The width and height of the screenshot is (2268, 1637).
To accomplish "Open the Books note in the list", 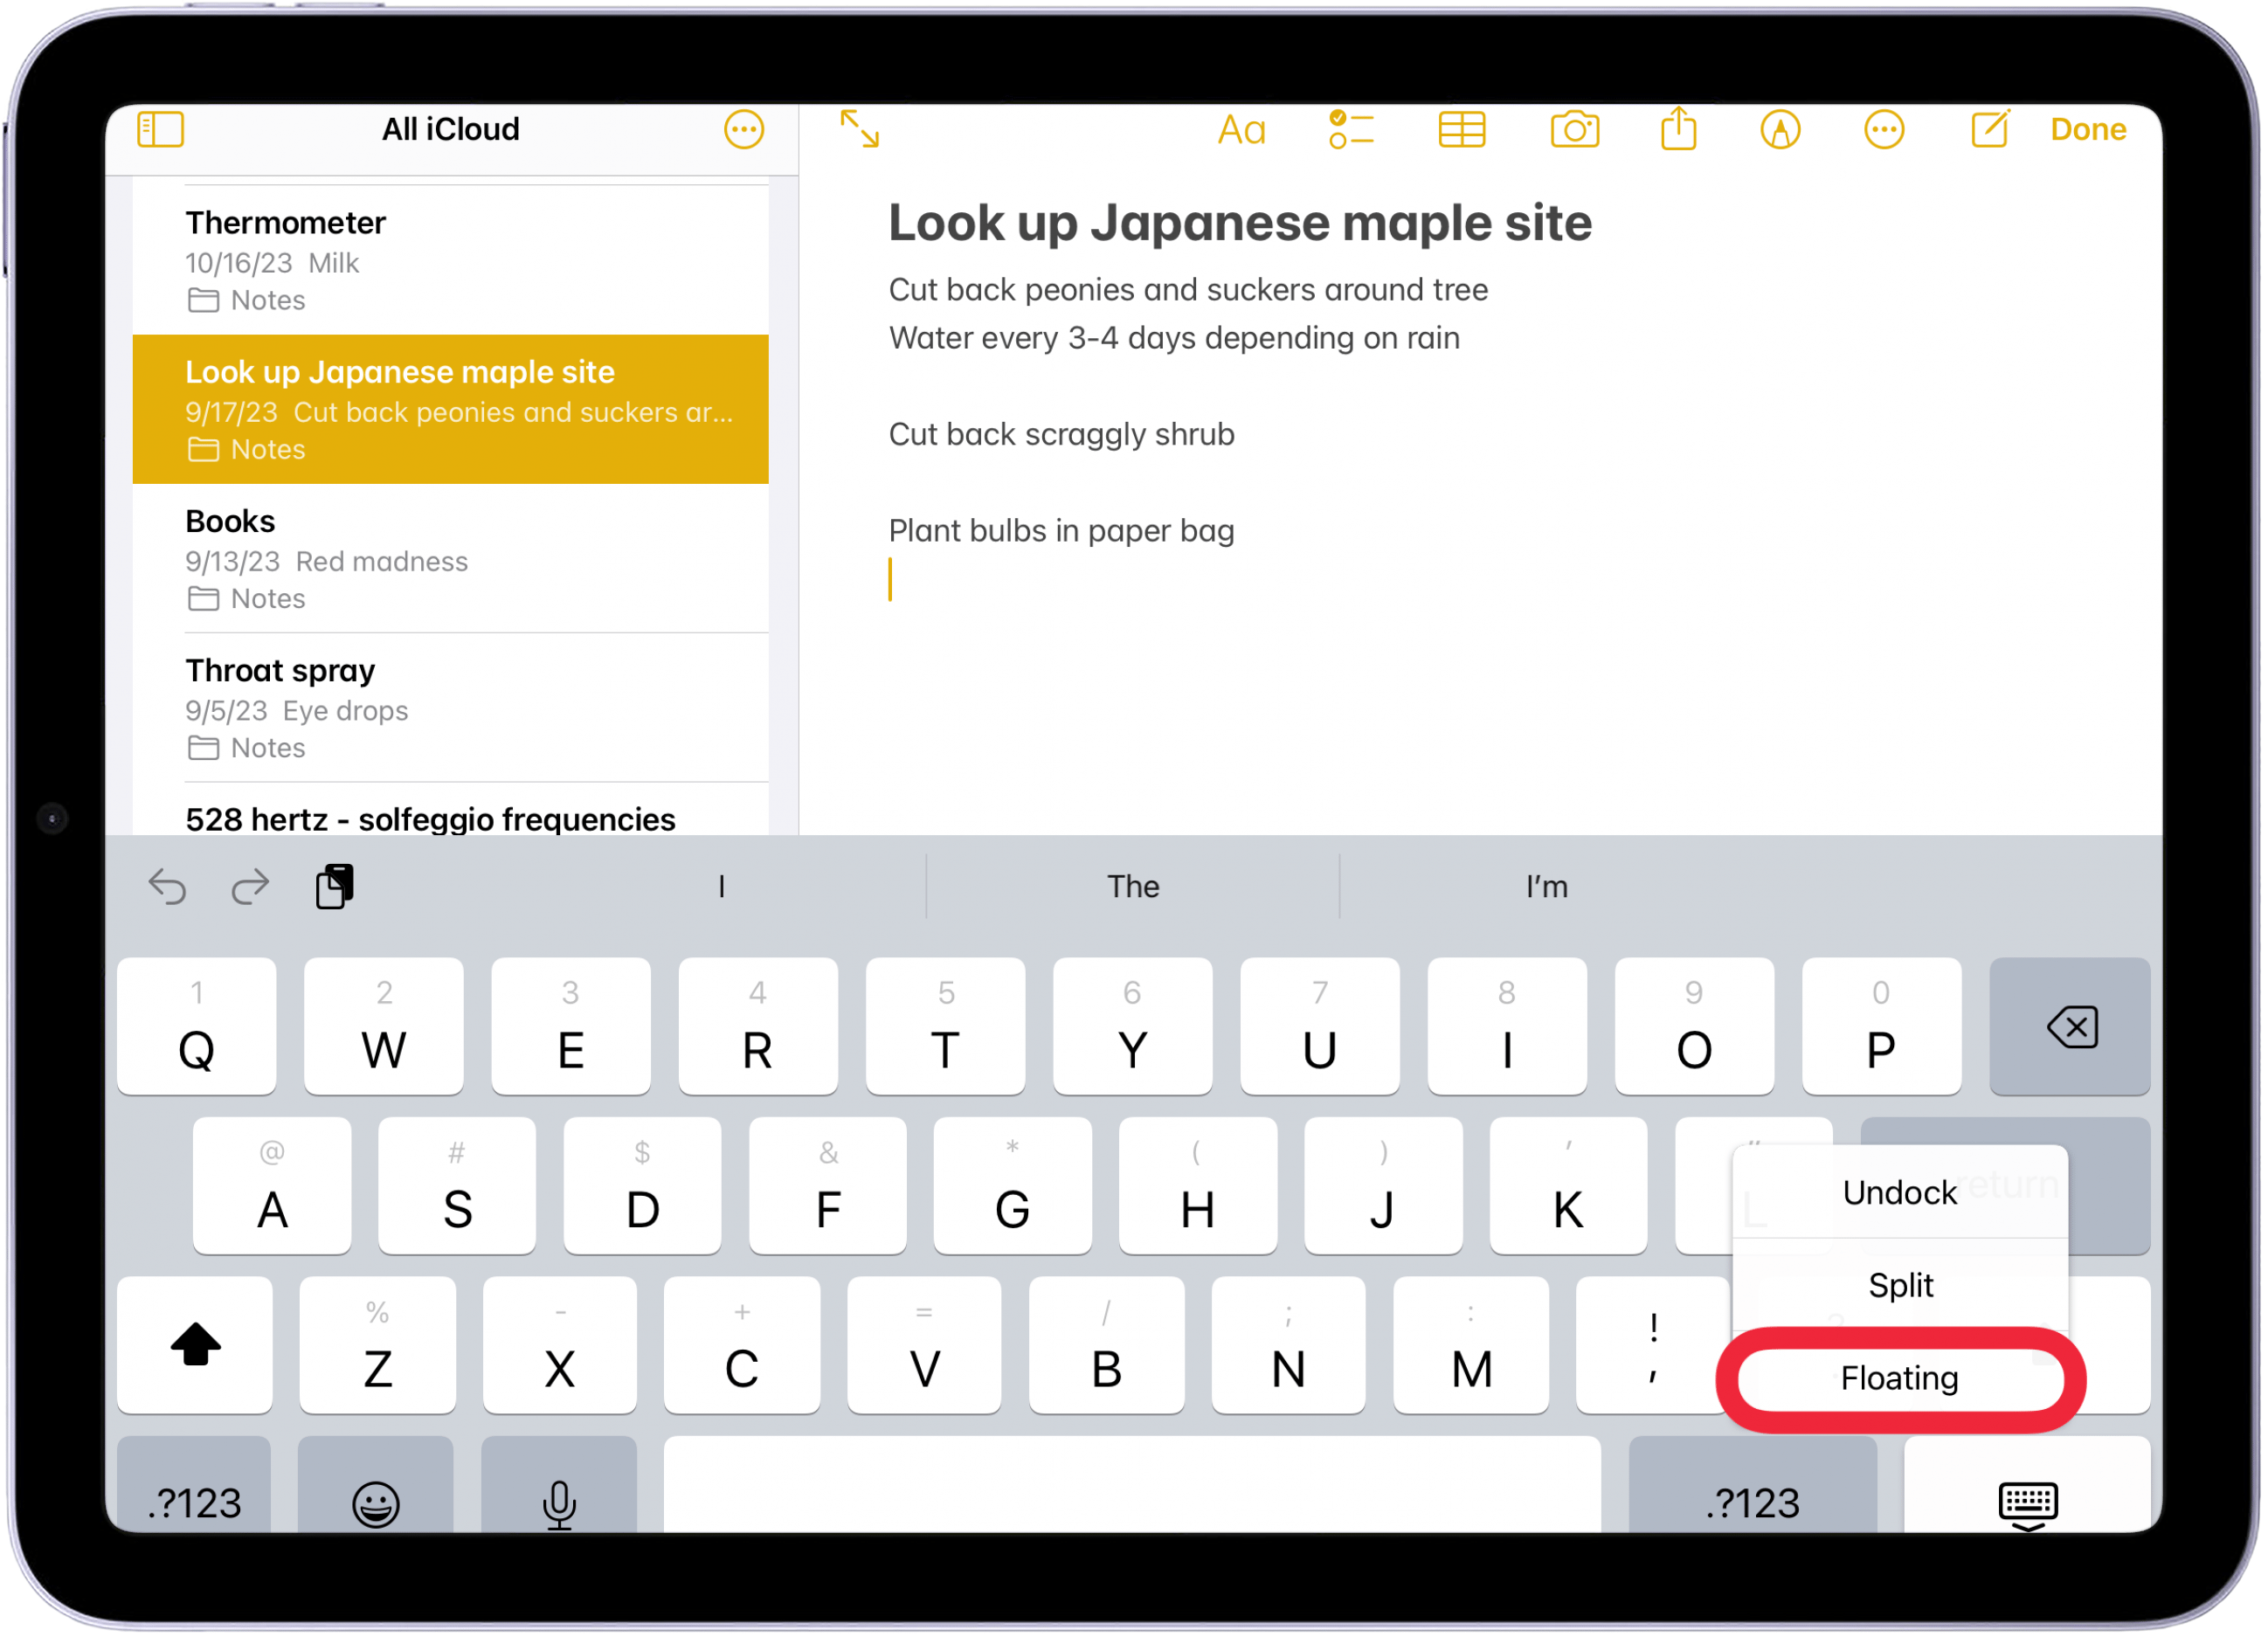I will click(x=450, y=558).
